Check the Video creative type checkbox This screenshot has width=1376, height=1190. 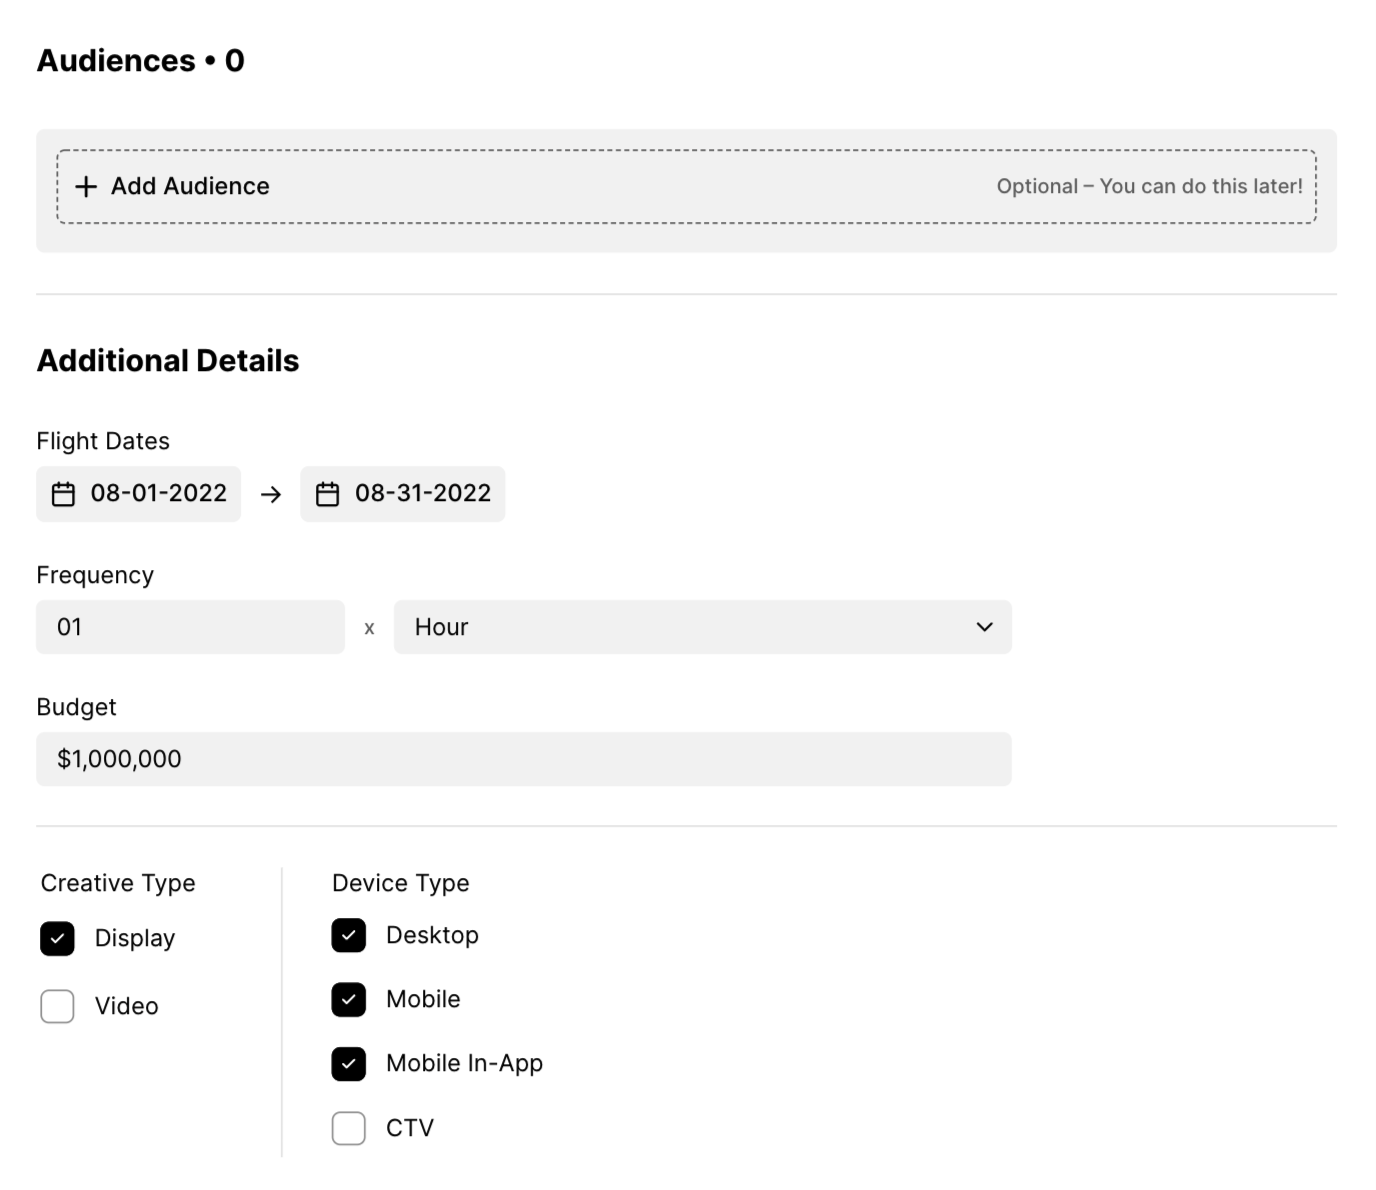coord(57,1006)
